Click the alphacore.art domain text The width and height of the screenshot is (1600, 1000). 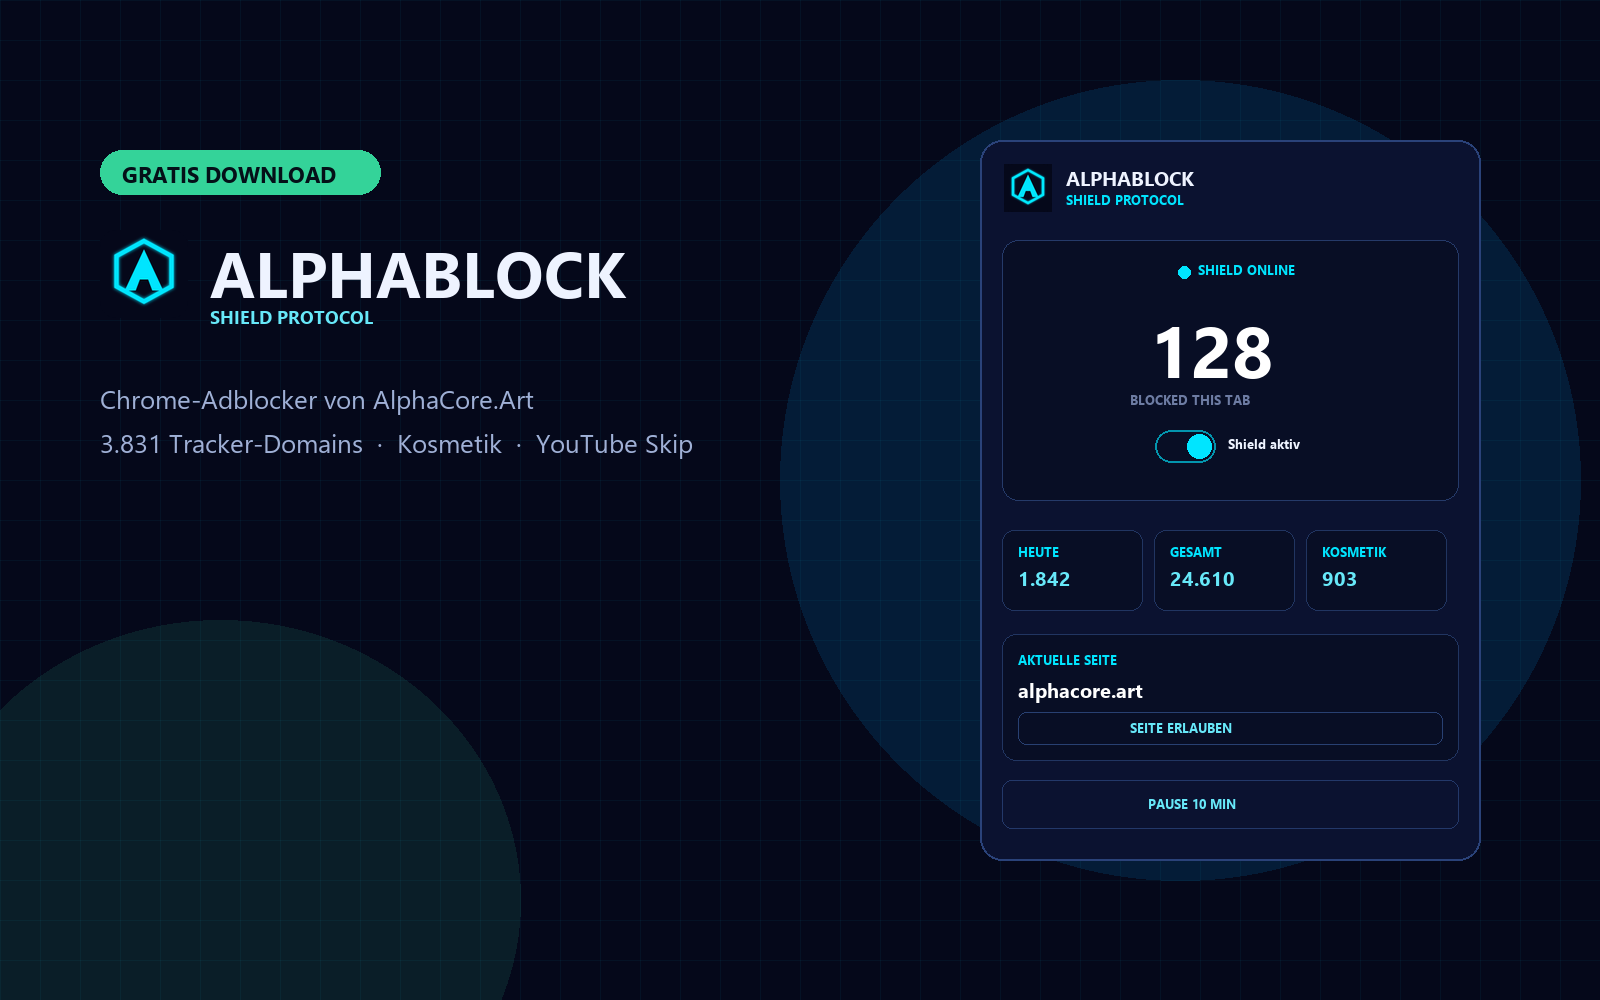tap(1080, 691)
